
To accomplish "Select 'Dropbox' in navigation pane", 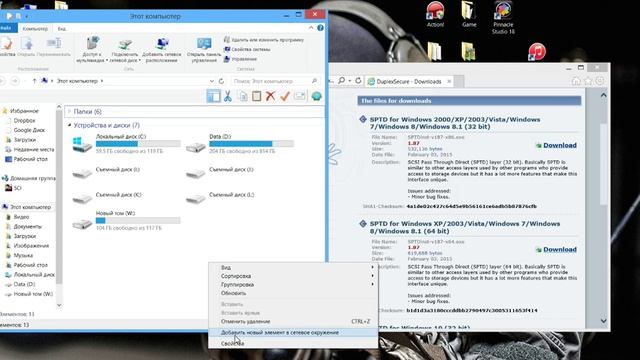I will pos(24,121).
